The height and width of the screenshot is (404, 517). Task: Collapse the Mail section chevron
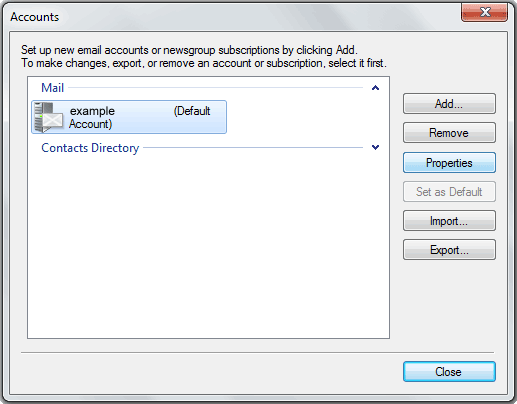(x=375, y=88)
